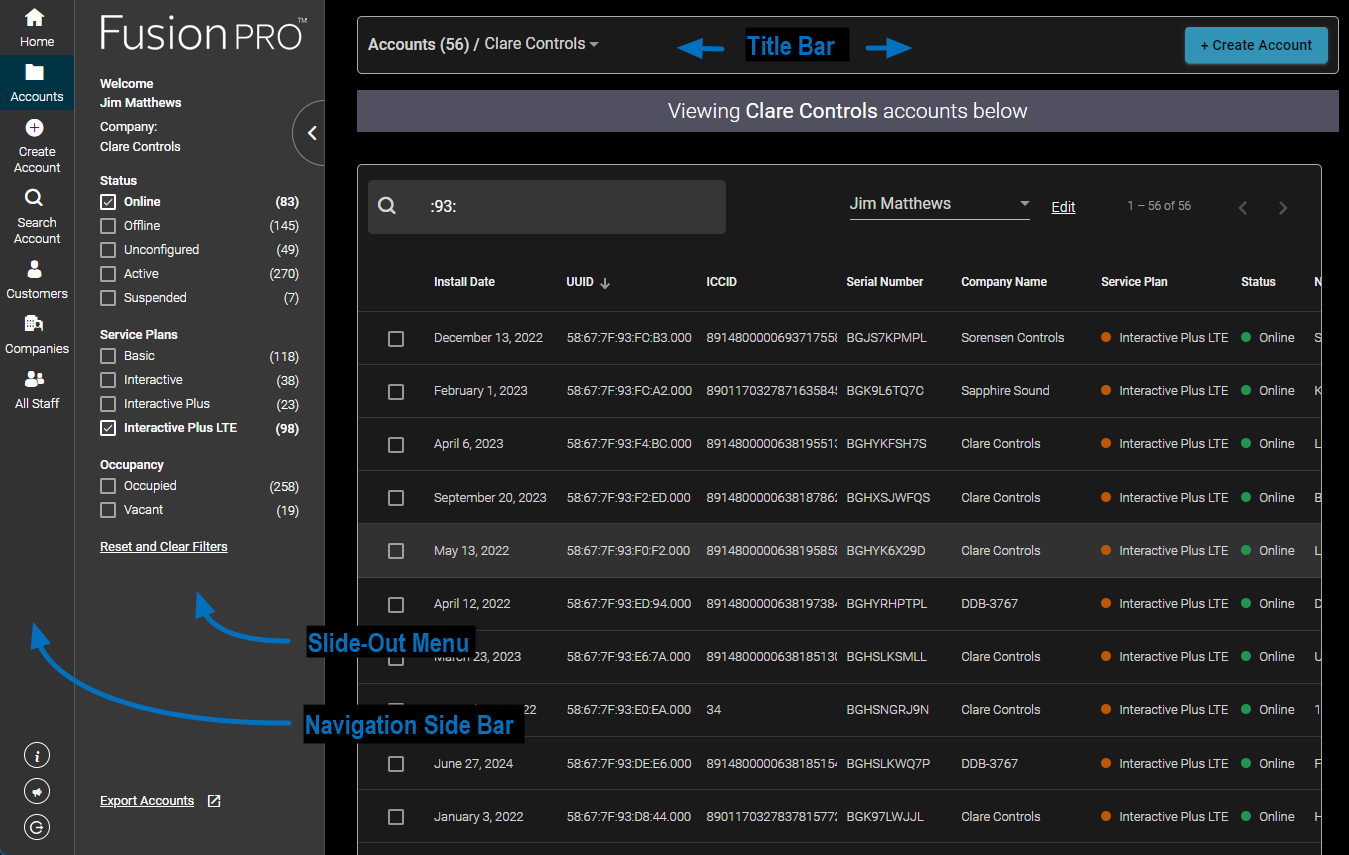The width and height of the screenshot is (1349, 855).
Task: Open Export Accounts
Action: 147,800
